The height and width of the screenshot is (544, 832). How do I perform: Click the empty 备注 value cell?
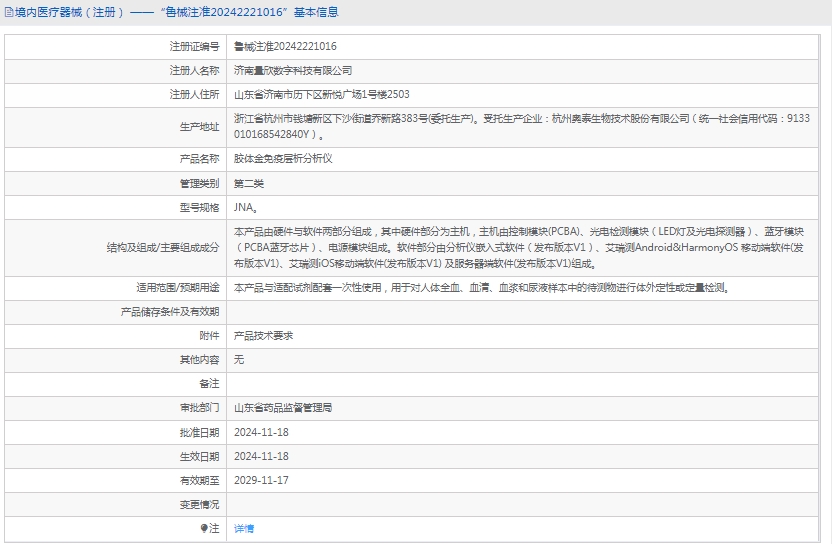pos(520,383)
